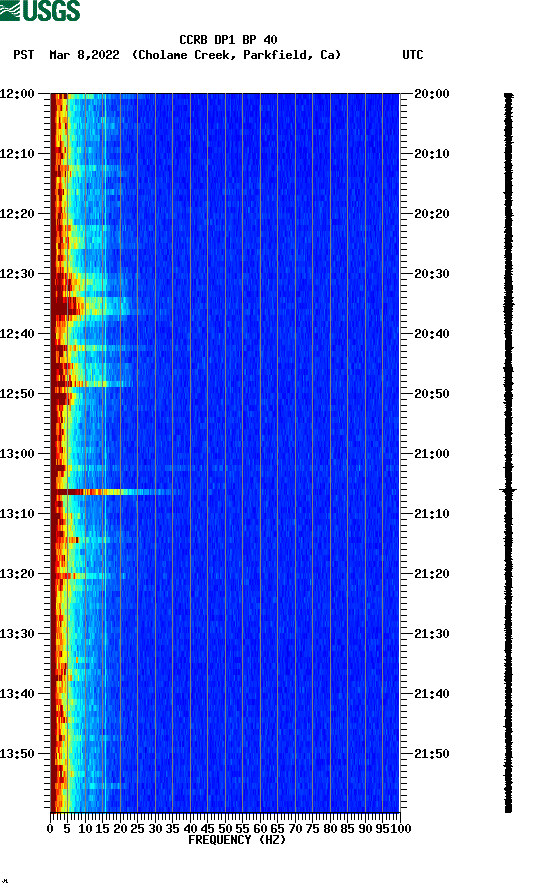
Task: Click the 21:30 UTC time label
Action: coord(432,634)
